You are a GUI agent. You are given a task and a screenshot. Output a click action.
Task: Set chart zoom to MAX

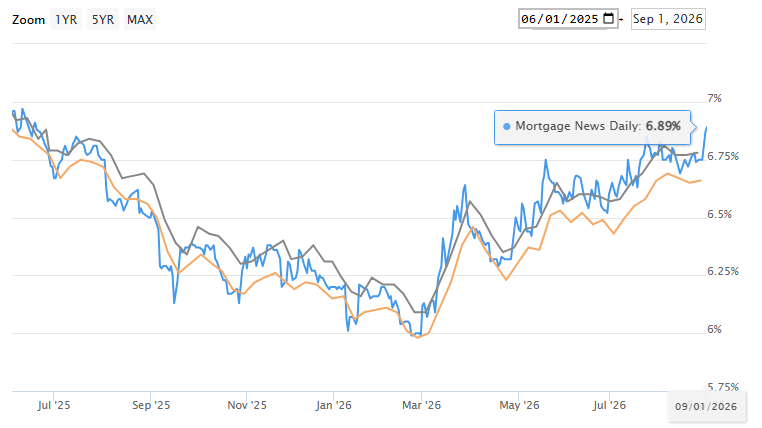[x=140, y=19]
